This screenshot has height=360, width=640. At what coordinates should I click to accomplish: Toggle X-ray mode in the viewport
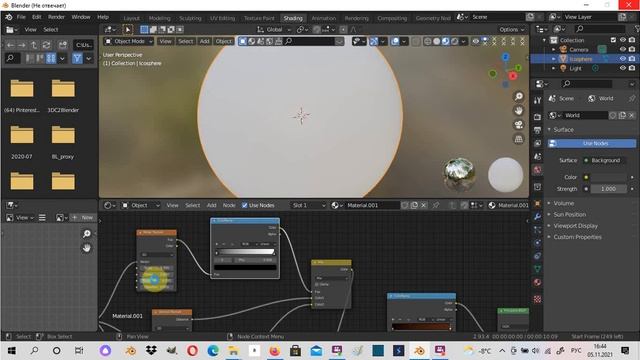(x=416, y=41)
